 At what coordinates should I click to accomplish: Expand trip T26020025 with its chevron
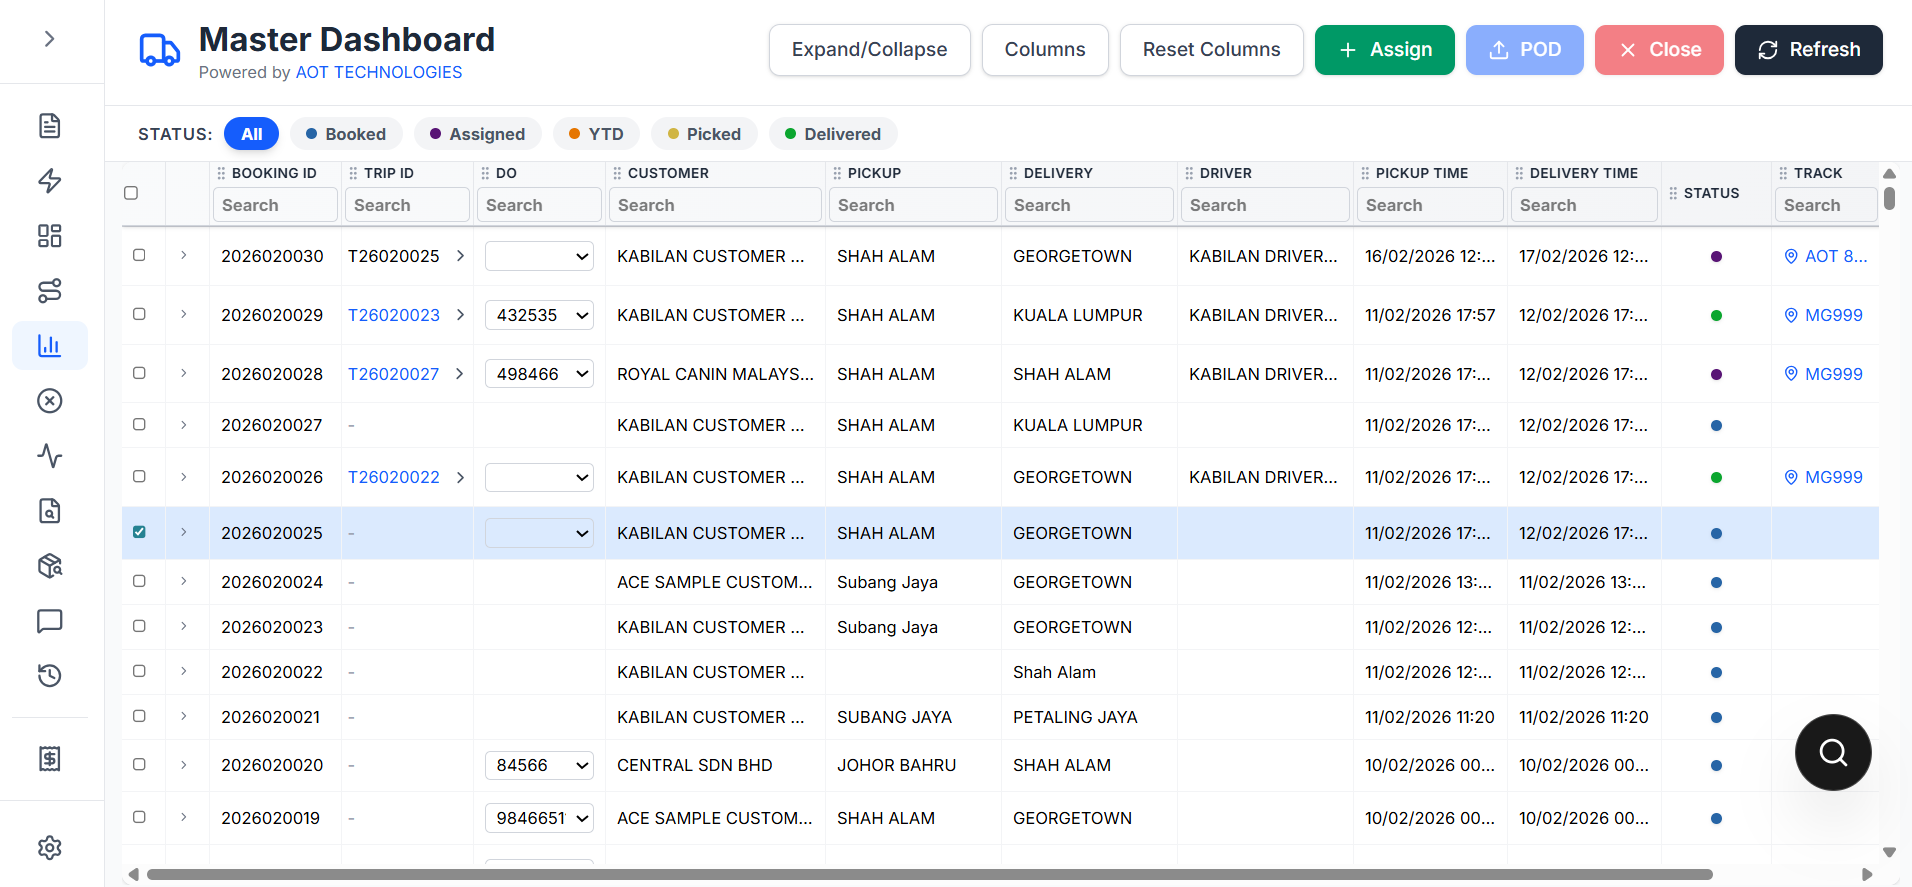pos(460,256)
